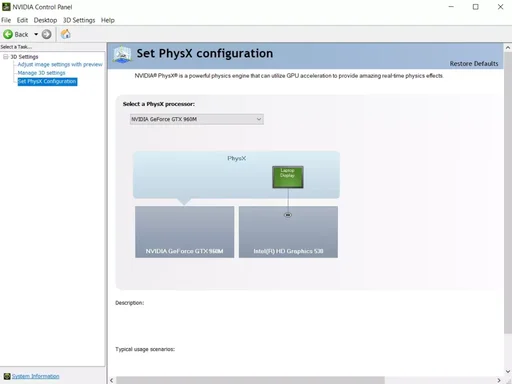Click the Intel(R) HD Graphics 530 box
Viewport: 512px width, 384px height.
[x=288, y=232]
